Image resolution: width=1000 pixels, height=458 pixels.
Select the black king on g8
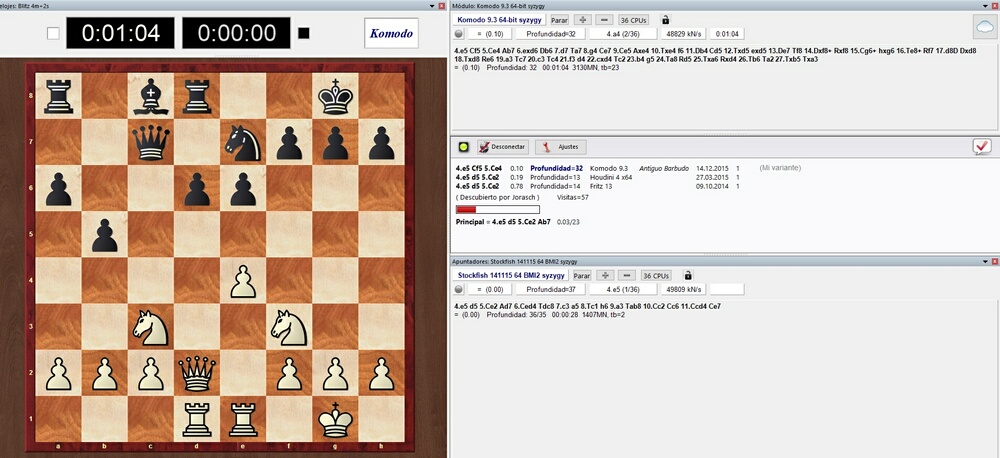tap(335, 96)
